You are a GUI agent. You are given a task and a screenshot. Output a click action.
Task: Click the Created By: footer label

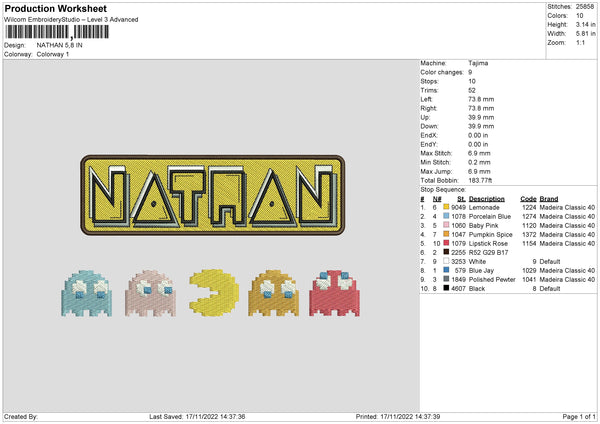(x=21, y=416)
